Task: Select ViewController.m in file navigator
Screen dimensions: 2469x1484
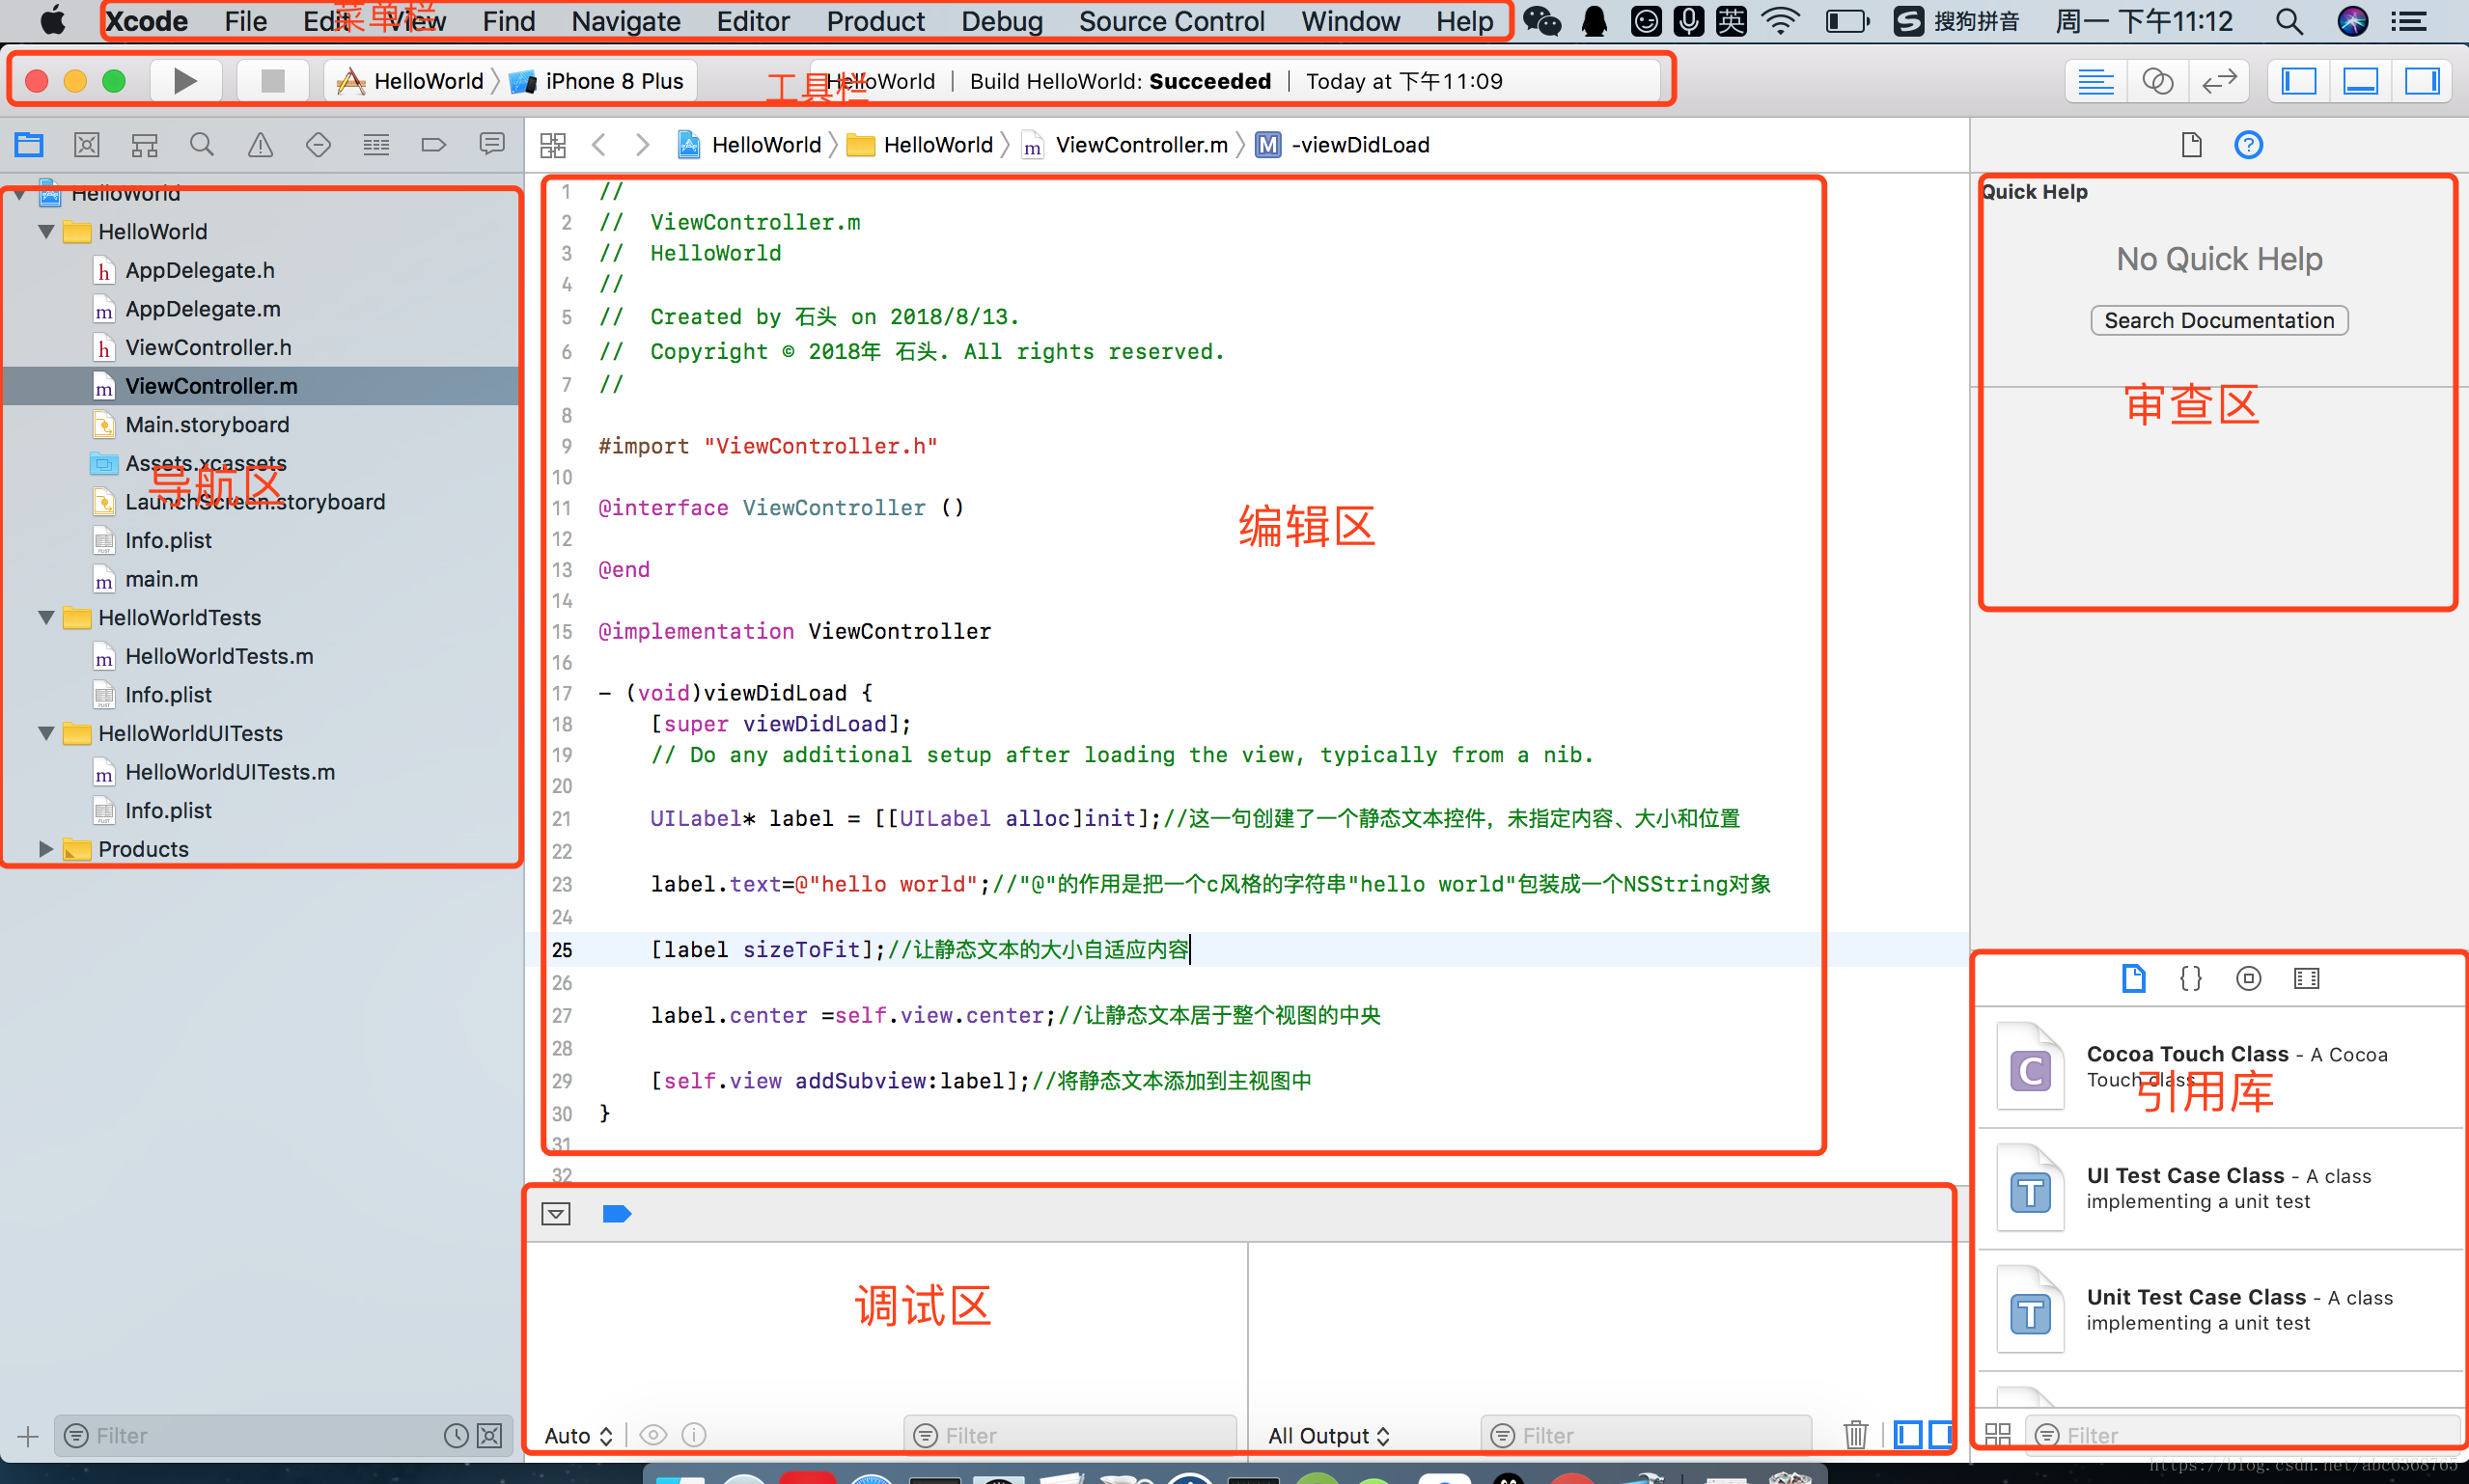Action: tap(213, 386)
